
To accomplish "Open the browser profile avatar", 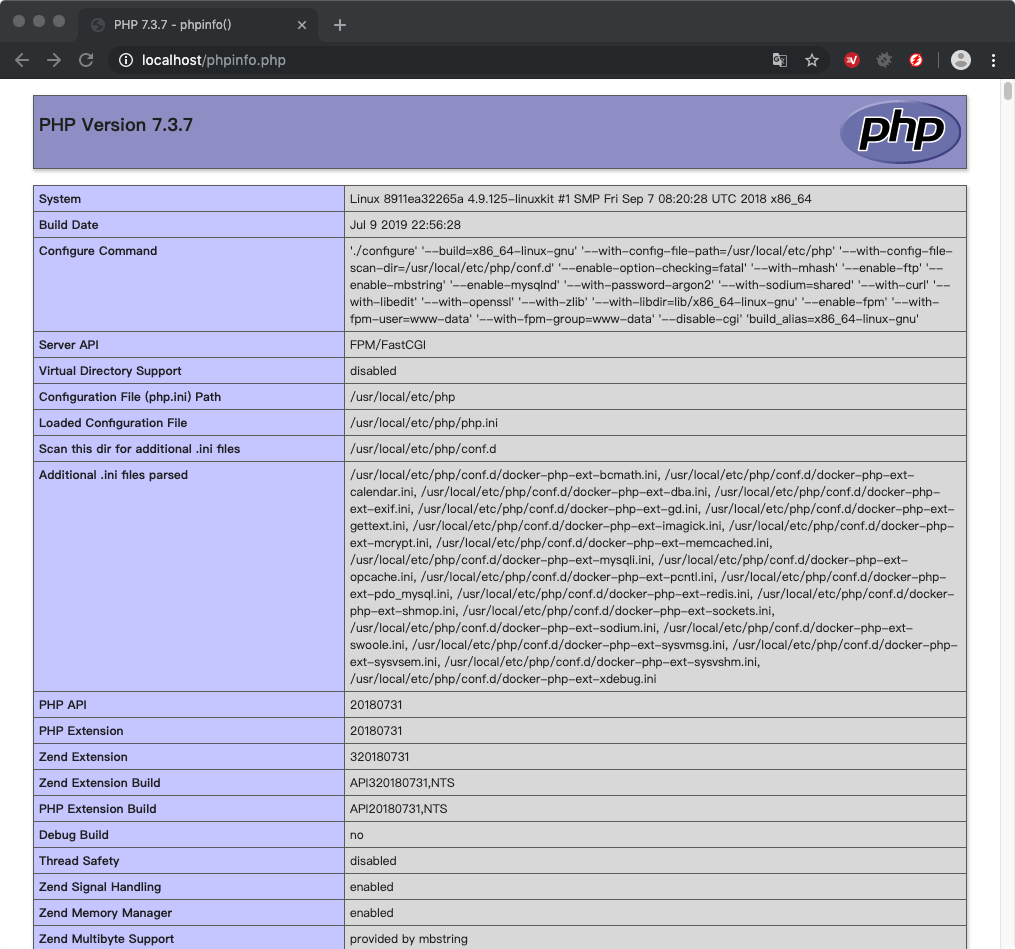I will [960, 60].
